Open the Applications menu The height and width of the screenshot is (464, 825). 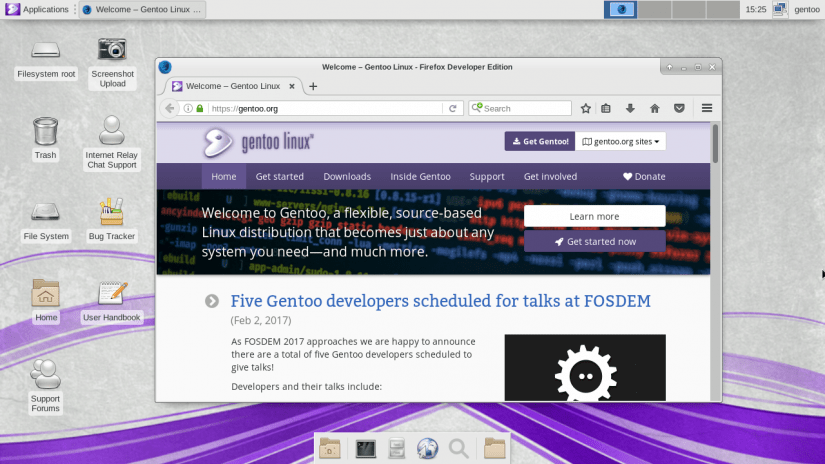[x=38, y=9]
